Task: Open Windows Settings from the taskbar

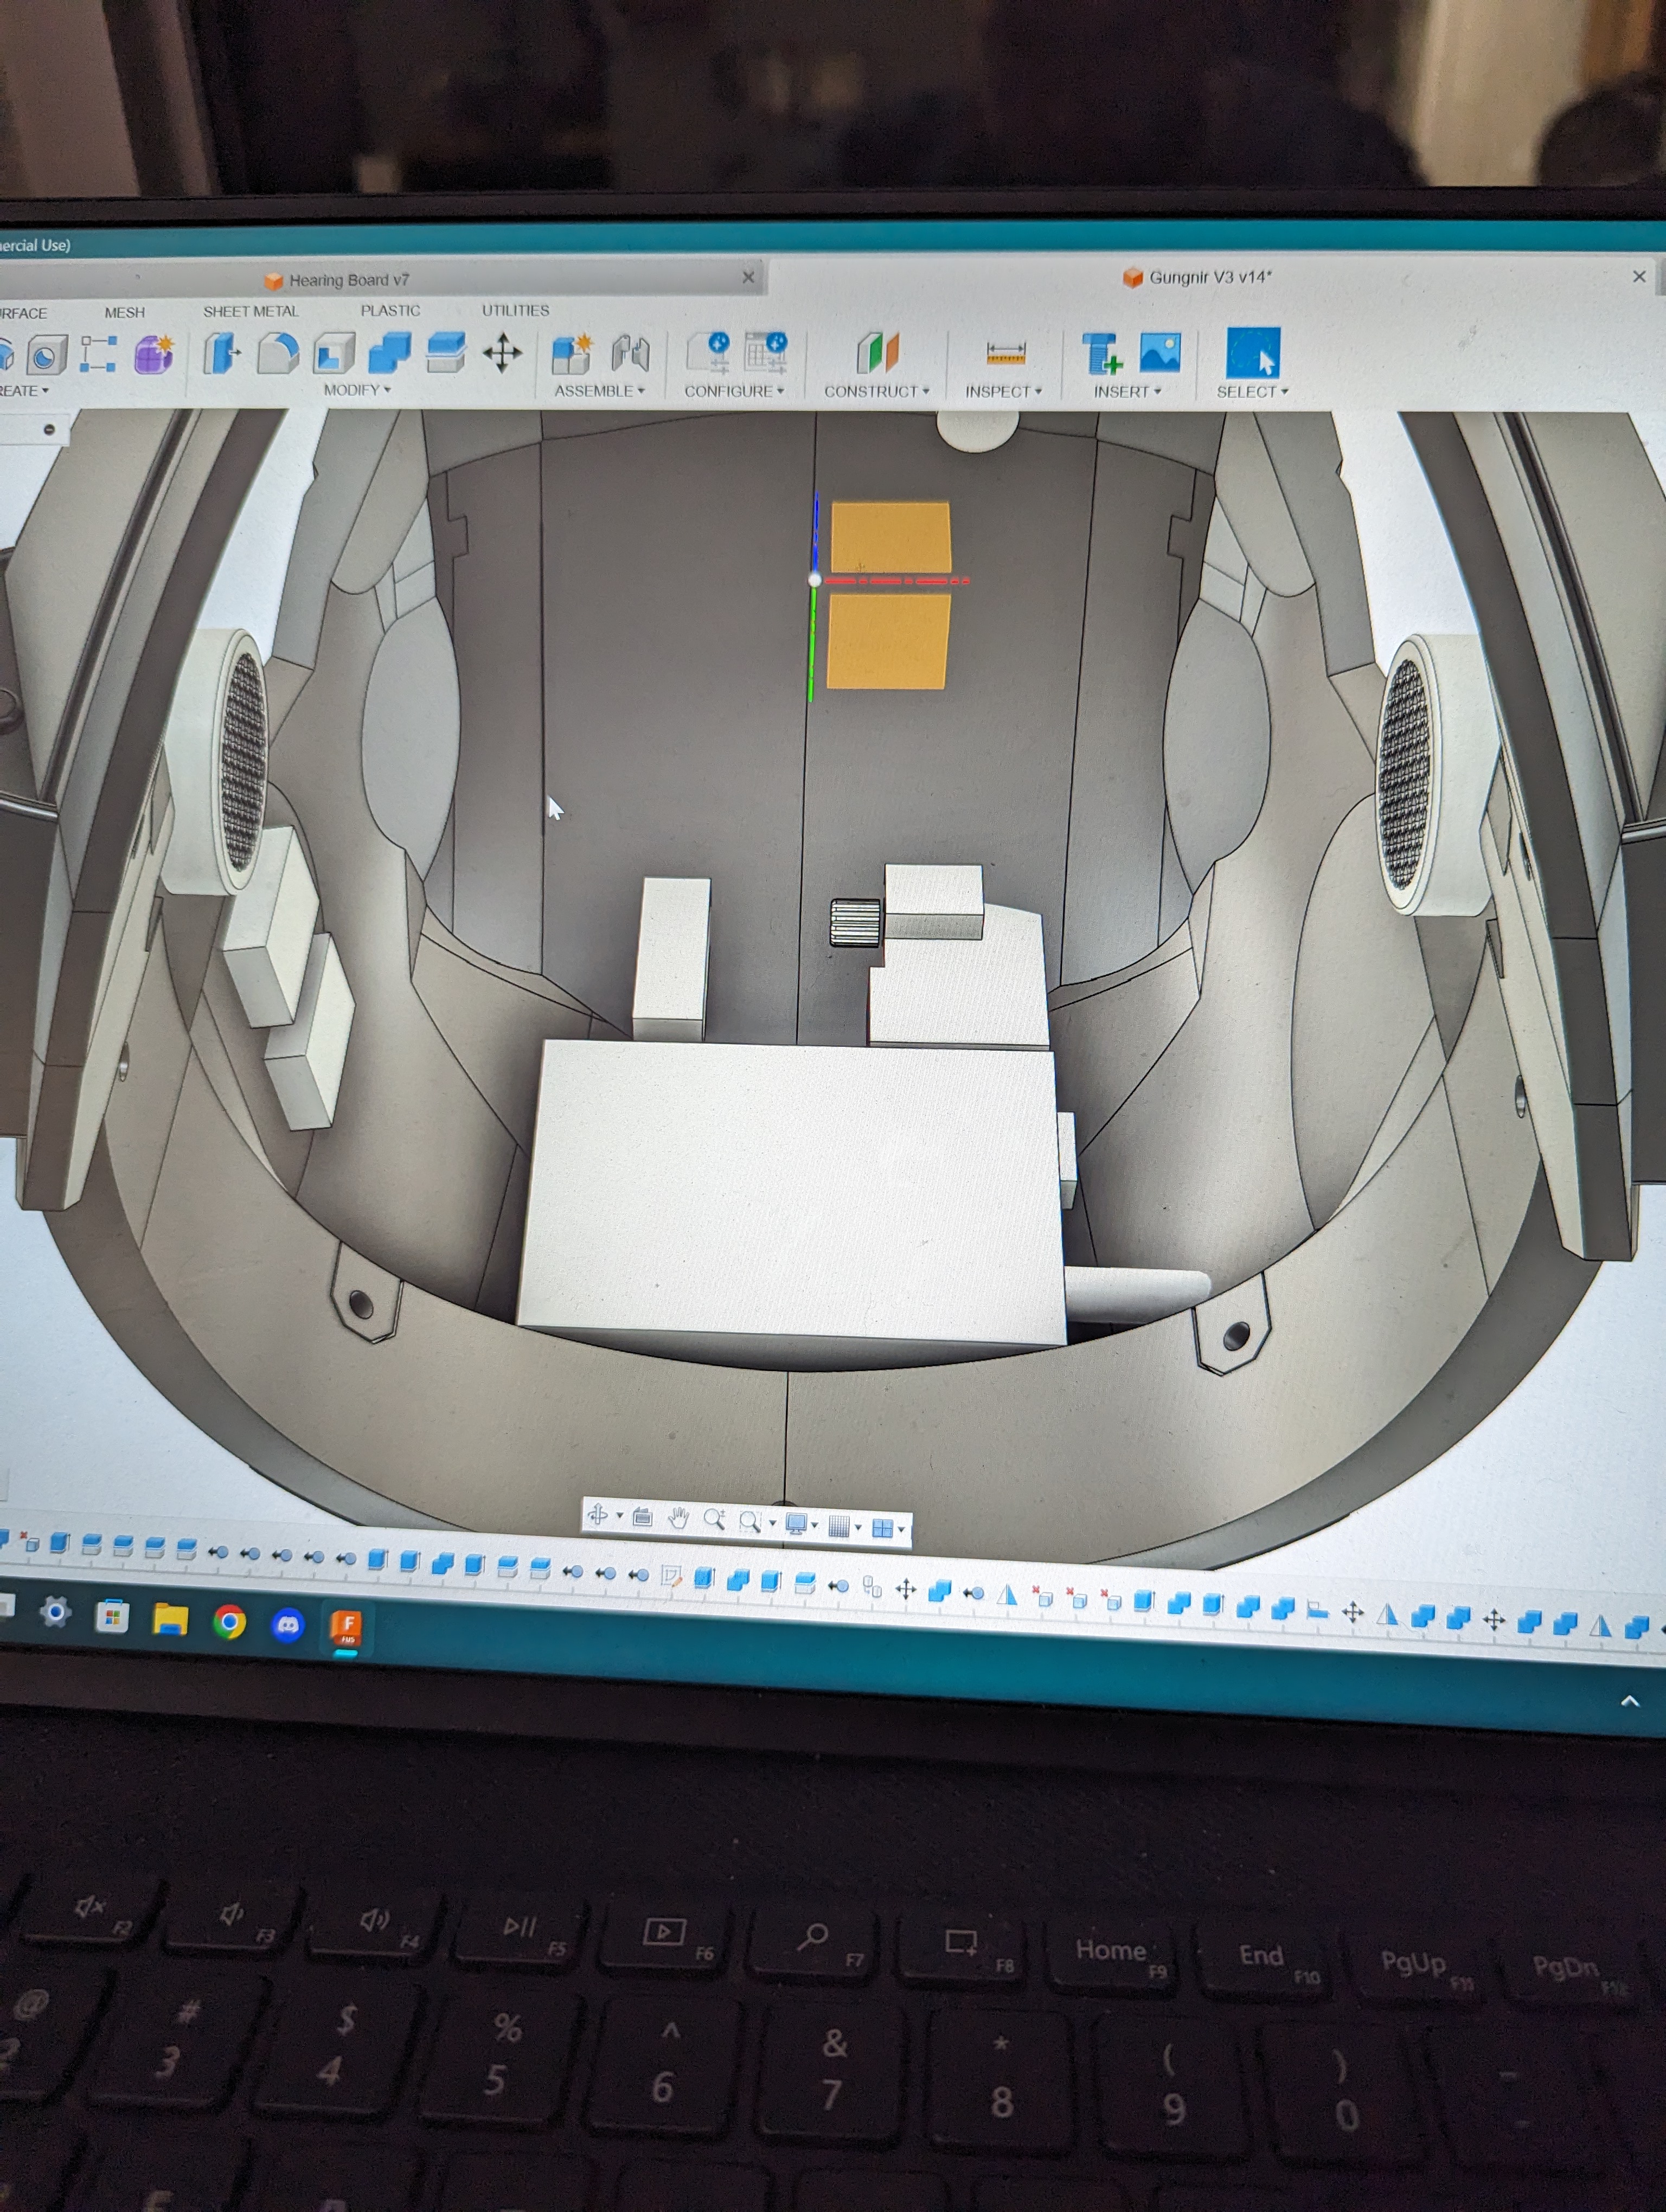Action: [x=55, y=1611]
